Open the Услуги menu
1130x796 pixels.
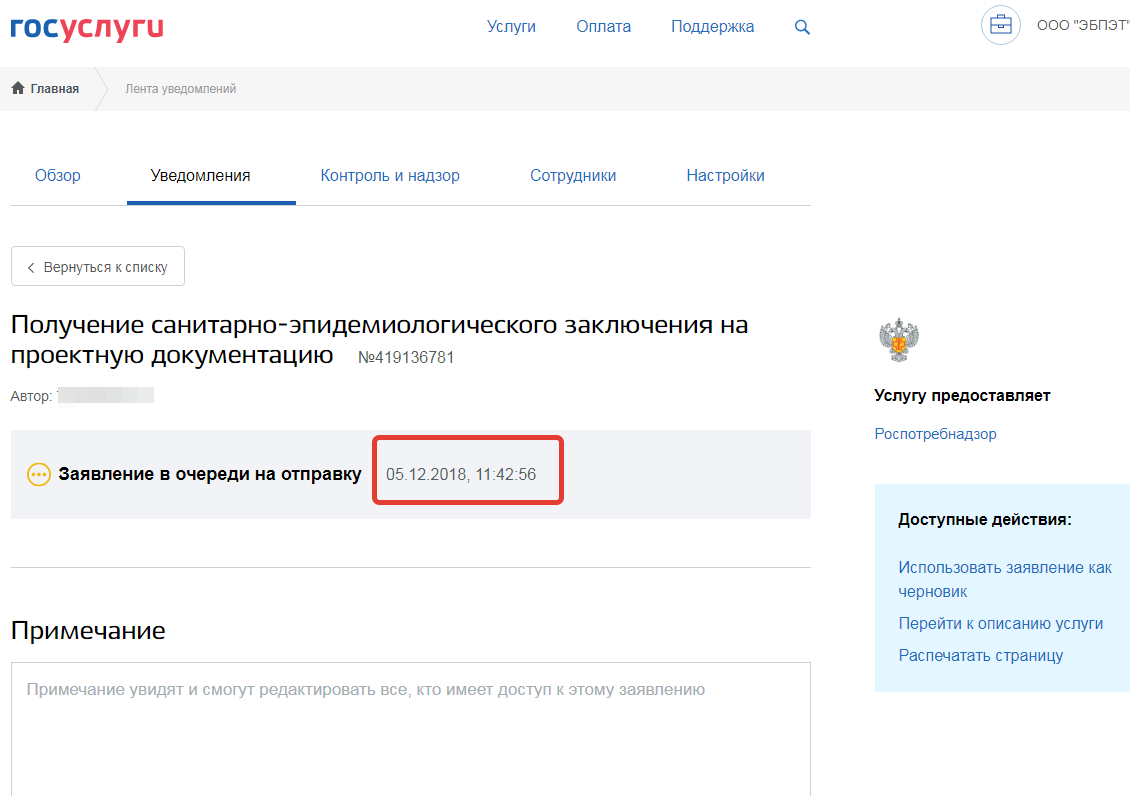click(x=511, y=27)
